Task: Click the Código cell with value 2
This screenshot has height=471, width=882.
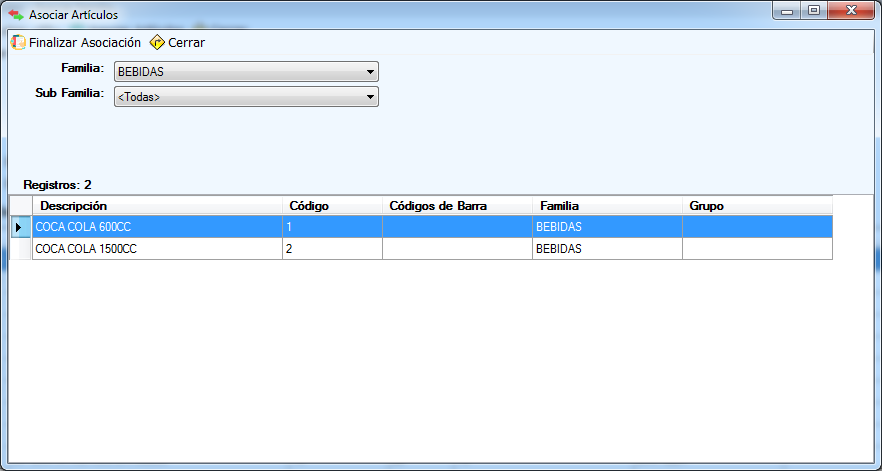Action: [332, 249]
